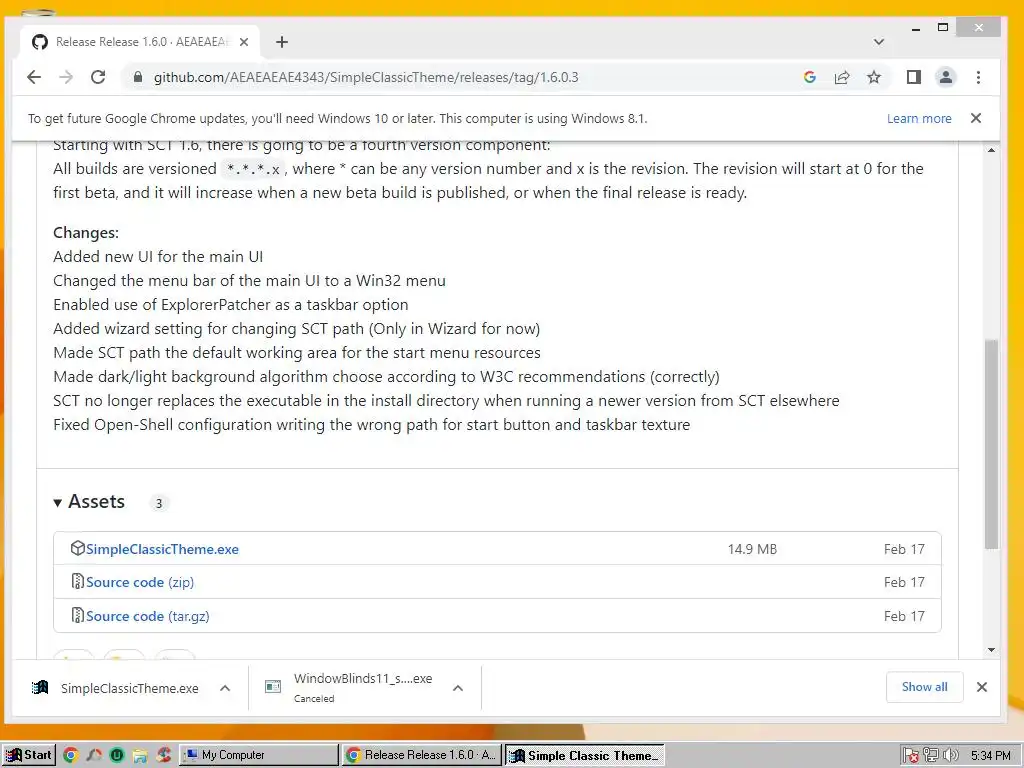This screenshot has width=1024, height=768.
Task: Switch to Simple Classic Theme taskbar window
Action: (x=585, y=755)
